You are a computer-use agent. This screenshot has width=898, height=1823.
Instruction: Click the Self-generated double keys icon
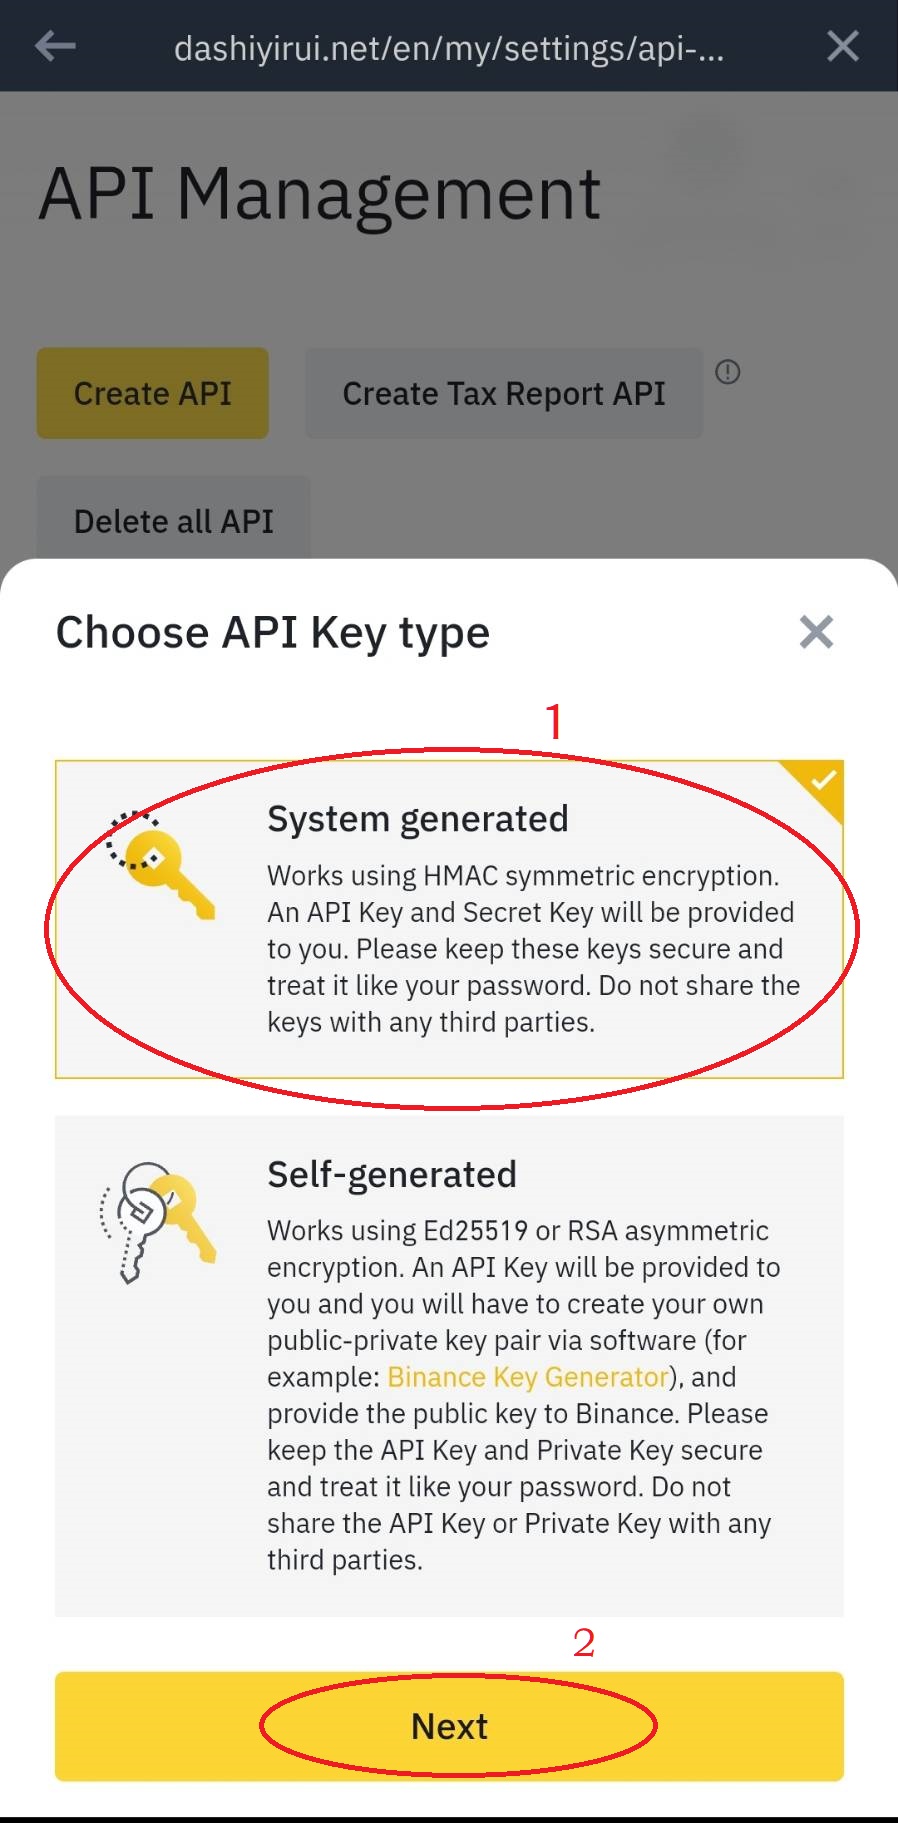coord(158,1220)
